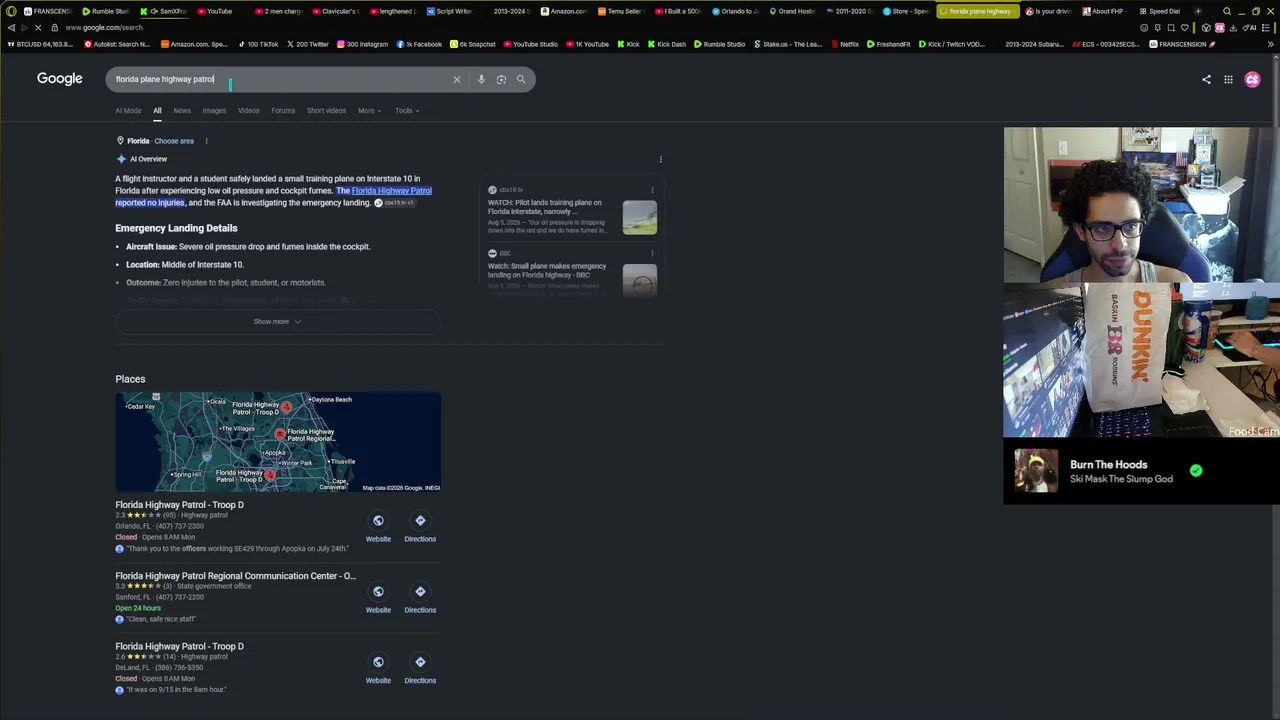Image resolution: width=1280 pixels, height=720 pixels.
Task: Switch to the Grand Hostel browser tab
Action: (792, 11)
